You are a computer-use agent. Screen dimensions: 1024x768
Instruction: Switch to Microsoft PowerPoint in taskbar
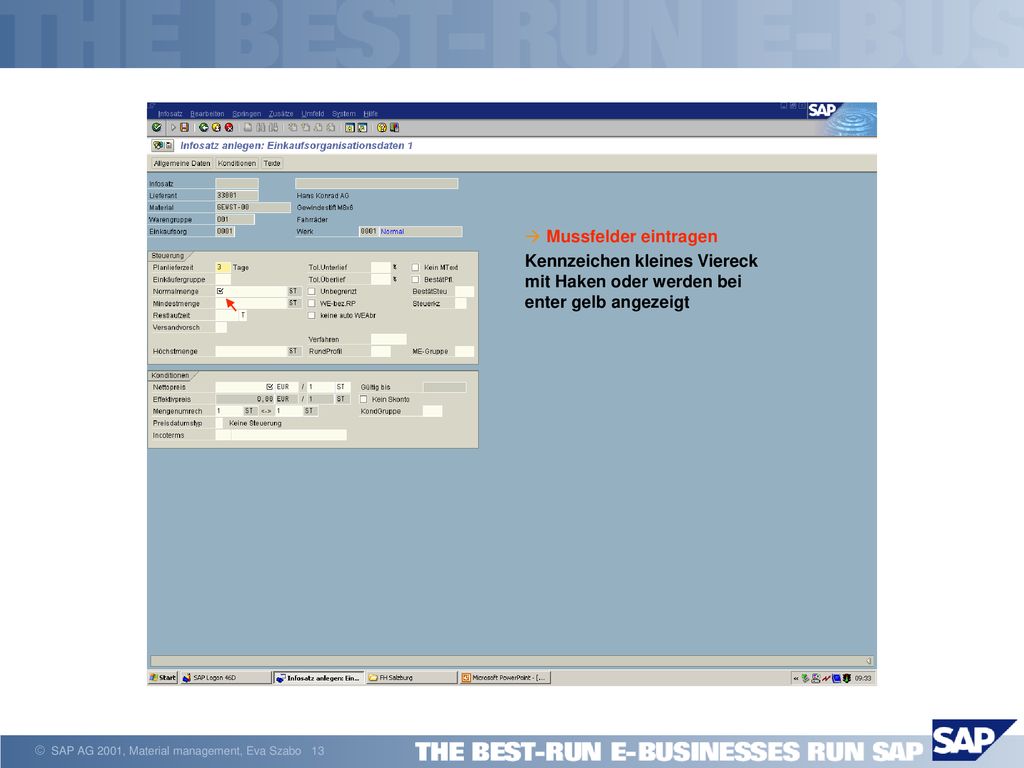[505, 678]
